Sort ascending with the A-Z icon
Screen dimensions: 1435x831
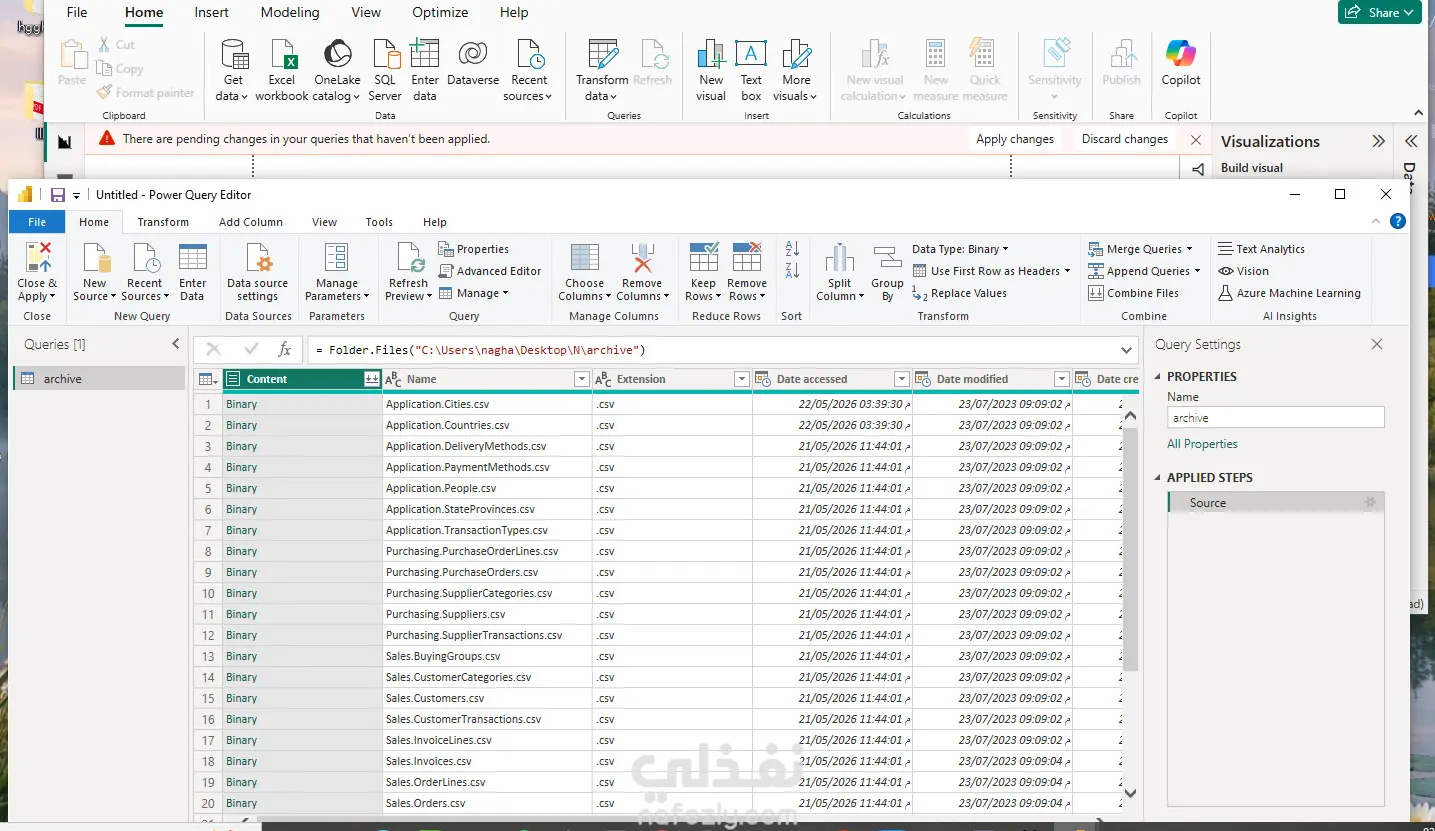tap(792, 249)
